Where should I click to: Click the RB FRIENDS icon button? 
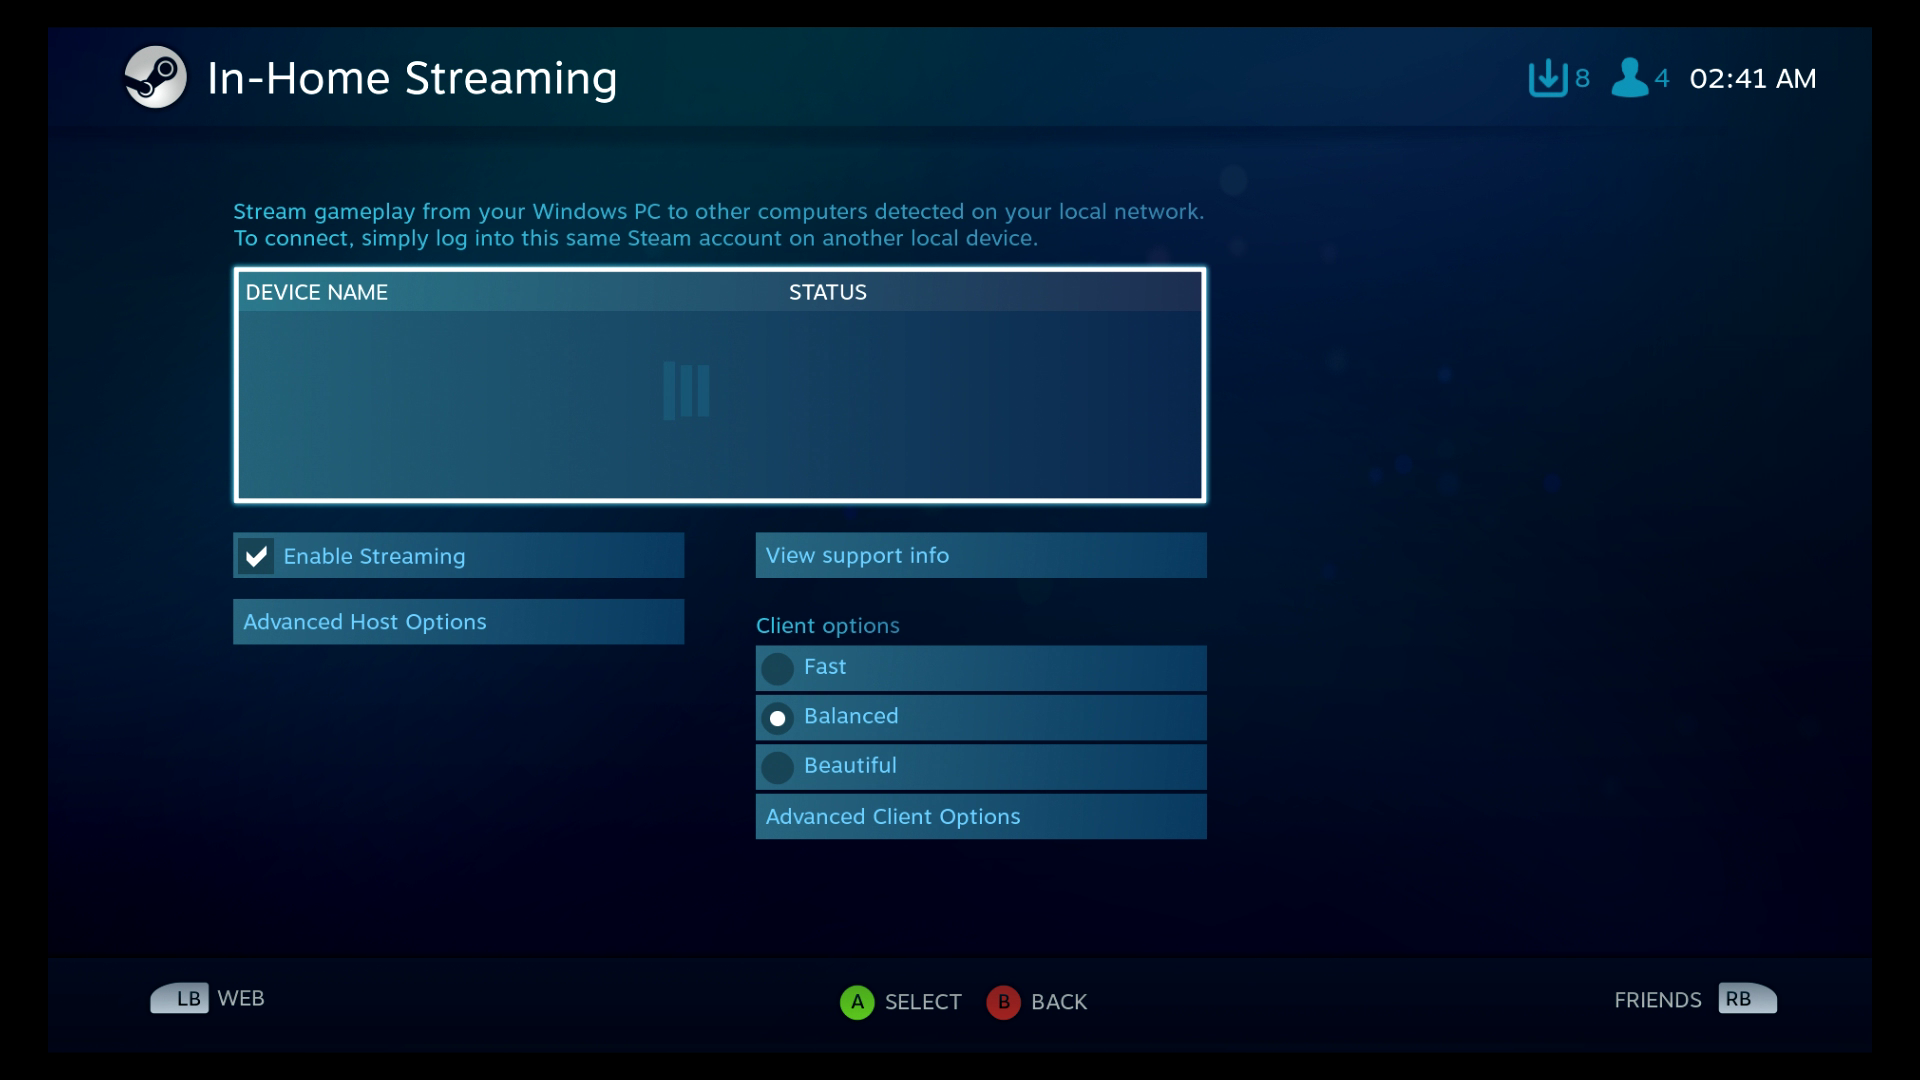pyautogui.click(x=1741, y=1000)
